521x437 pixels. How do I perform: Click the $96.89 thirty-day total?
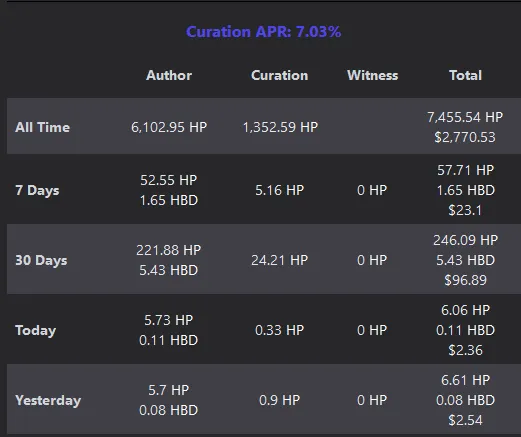[465, 280]
